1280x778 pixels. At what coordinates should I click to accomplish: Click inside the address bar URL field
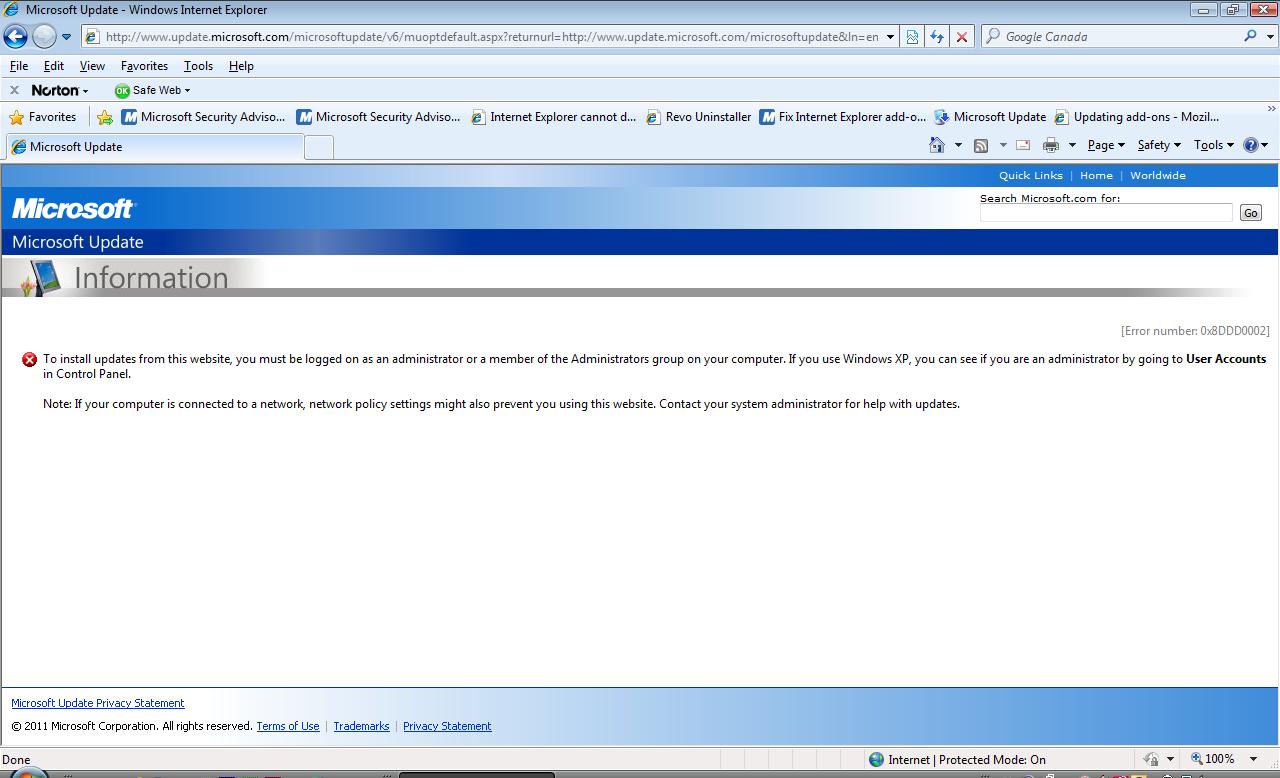(492, 37)
